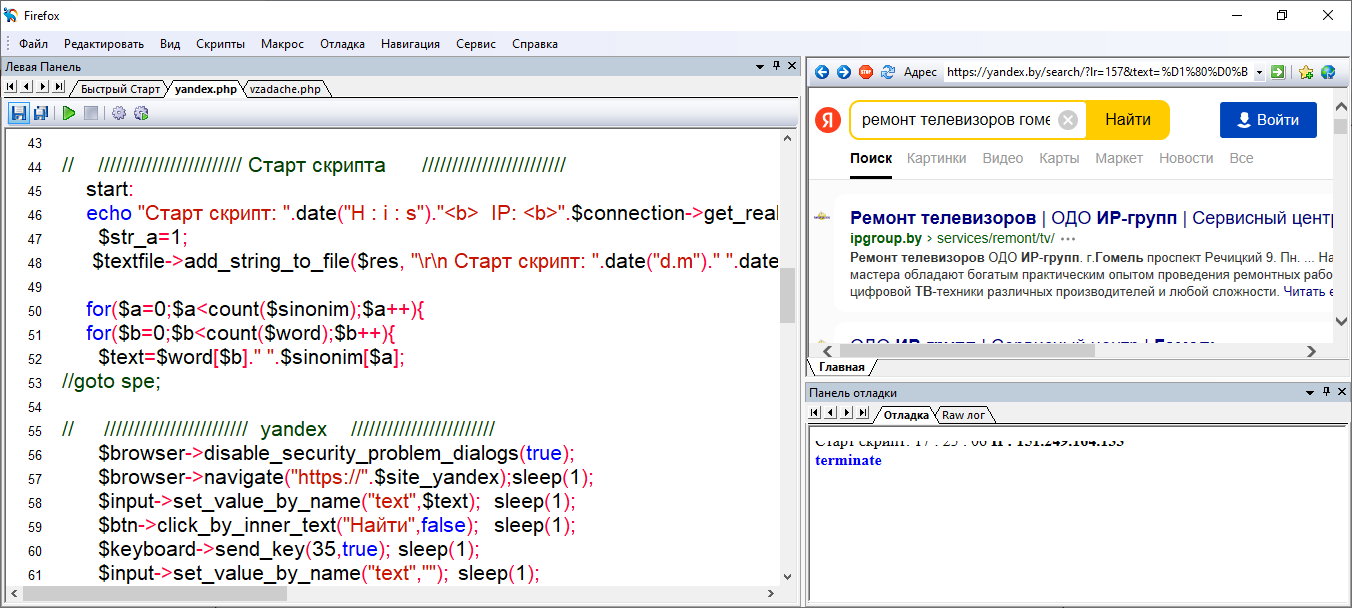The image size is (1352, 608).
Task: Click the yellow Найти search button
Action: tap(1127, 120)
